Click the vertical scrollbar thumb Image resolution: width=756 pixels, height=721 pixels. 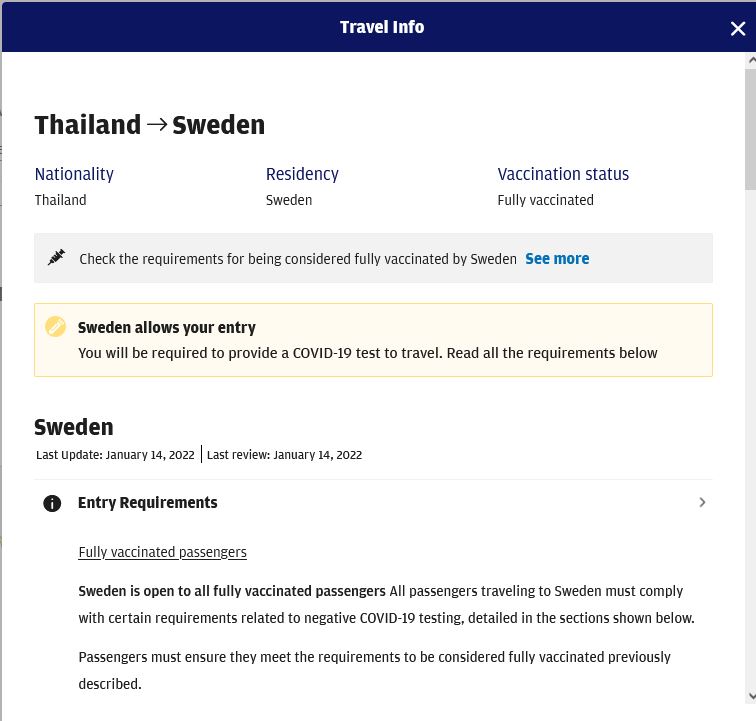point(750,130)
